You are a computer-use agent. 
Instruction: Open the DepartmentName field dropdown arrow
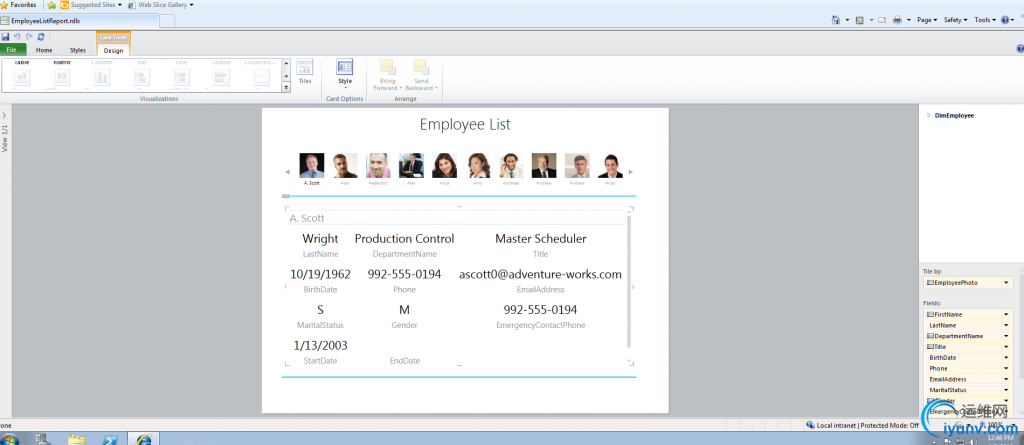[x=1006, y=336]
